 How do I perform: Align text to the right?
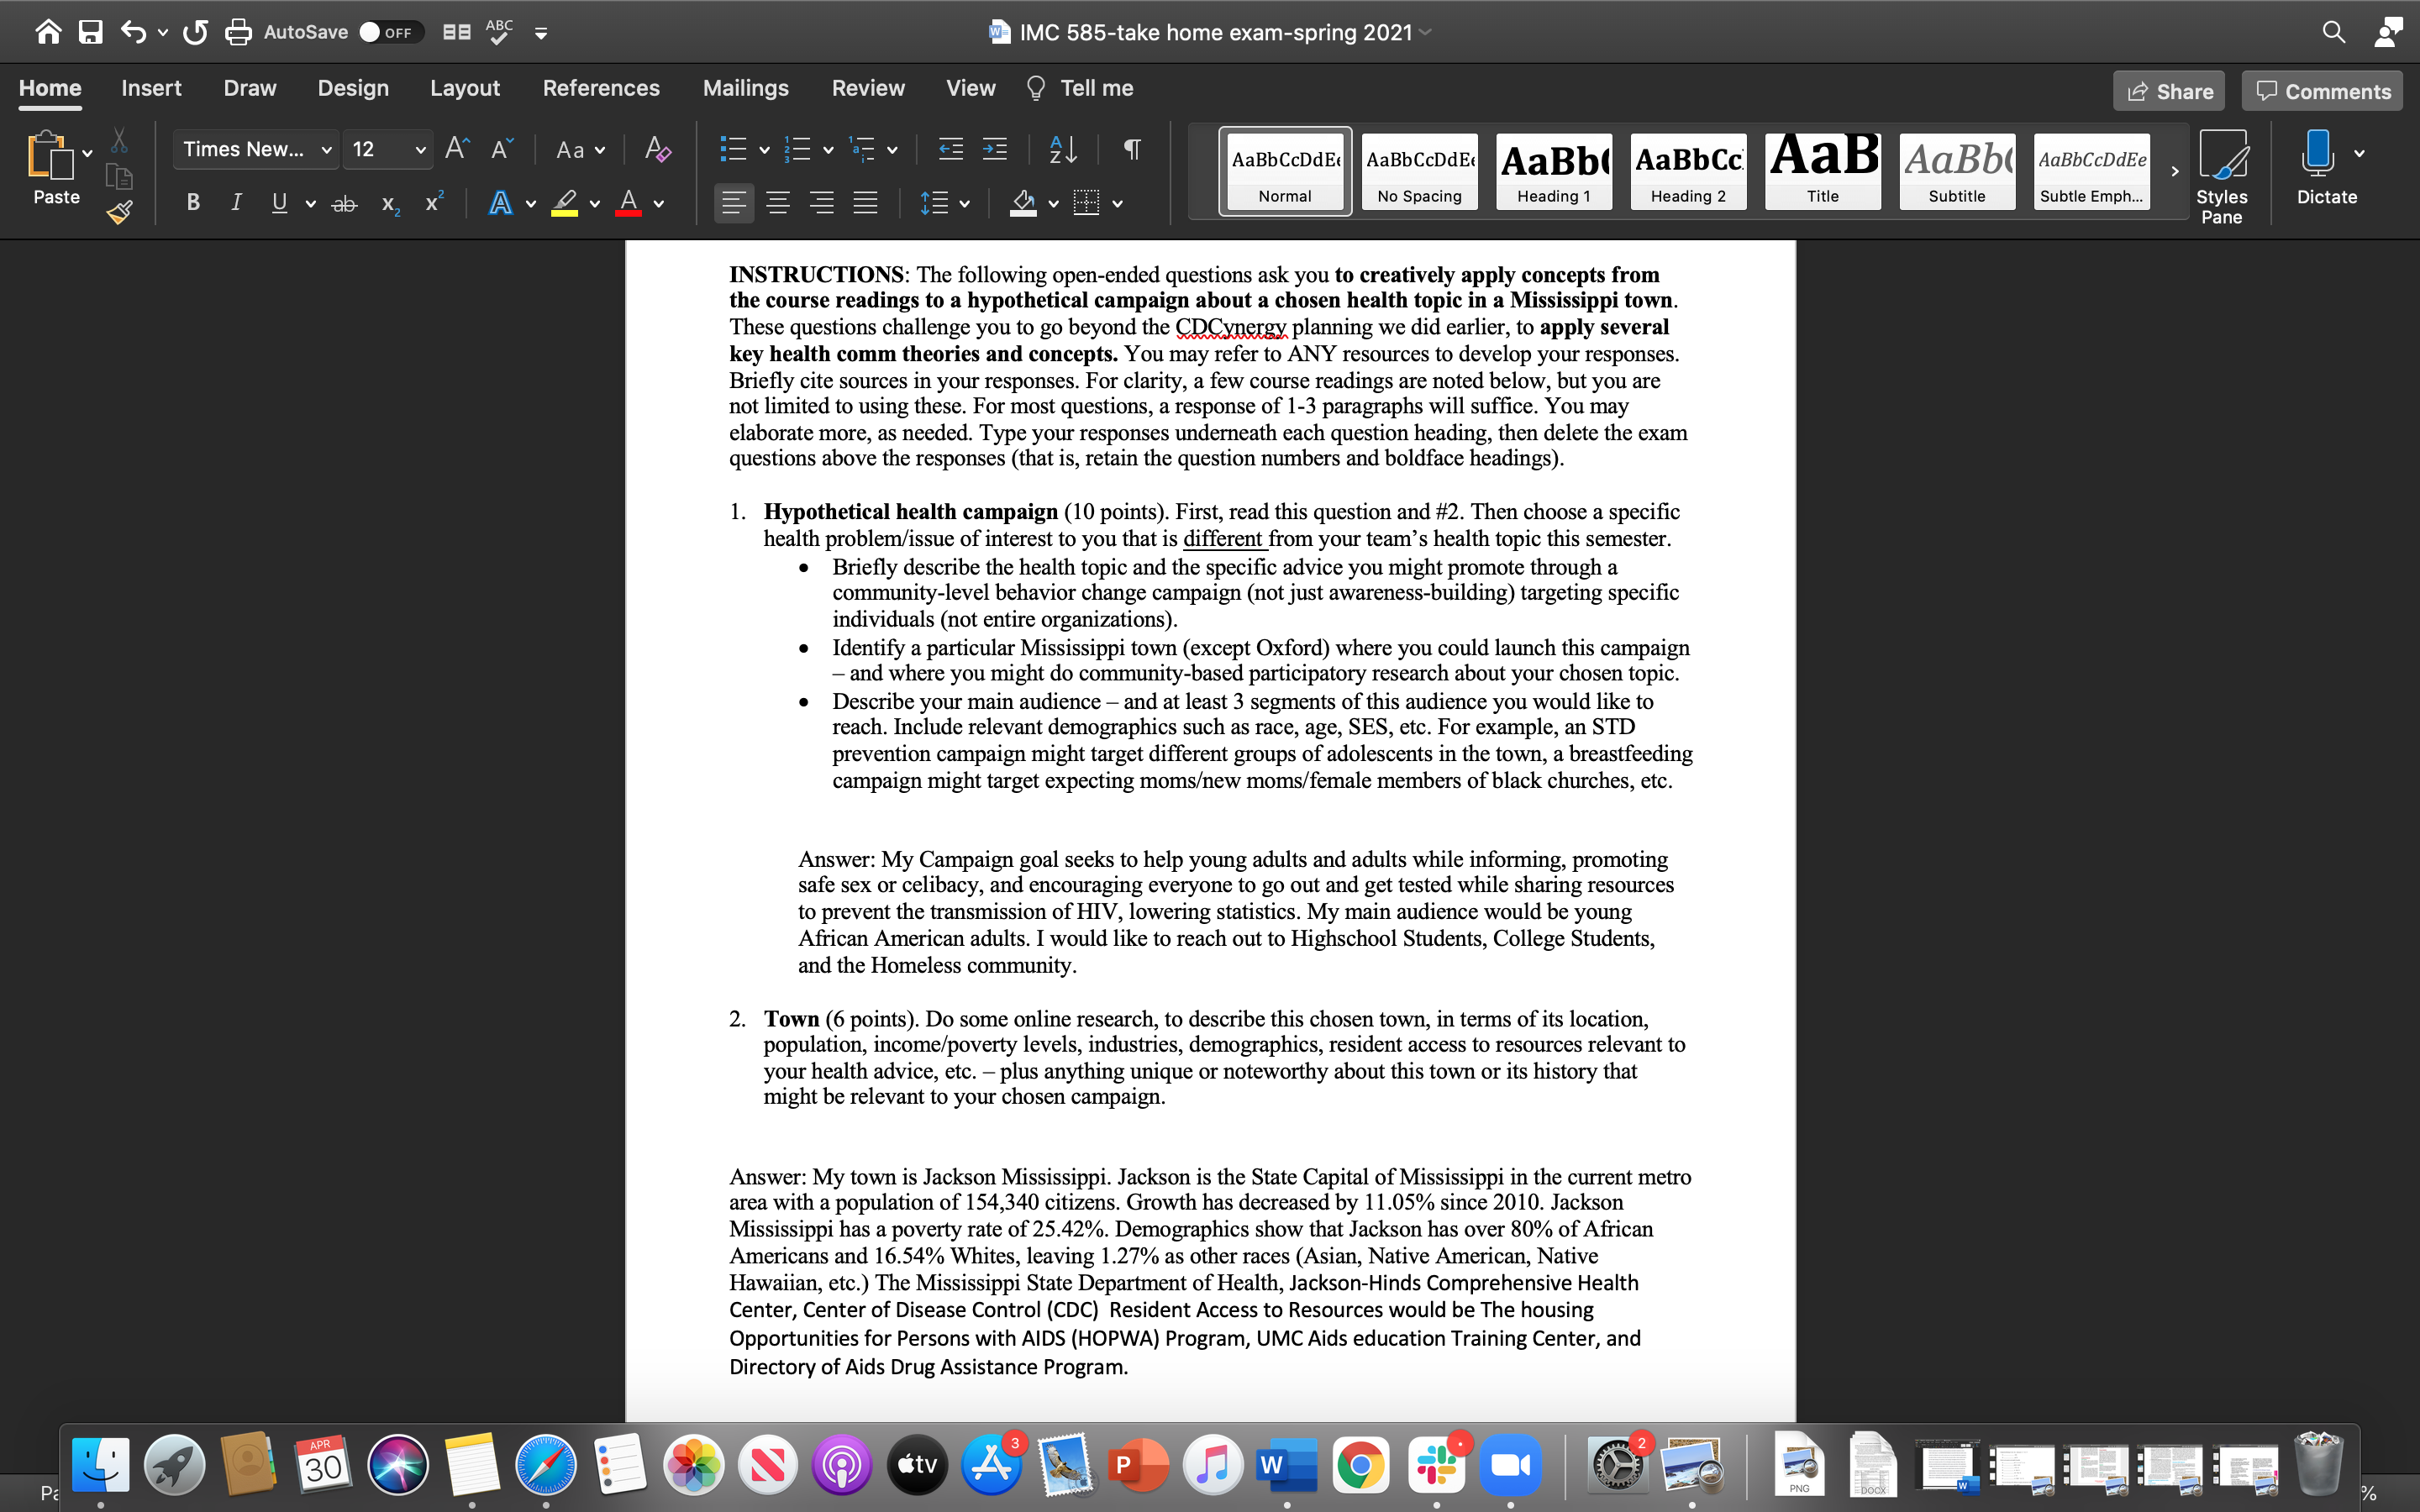click(x=821, y=203)
